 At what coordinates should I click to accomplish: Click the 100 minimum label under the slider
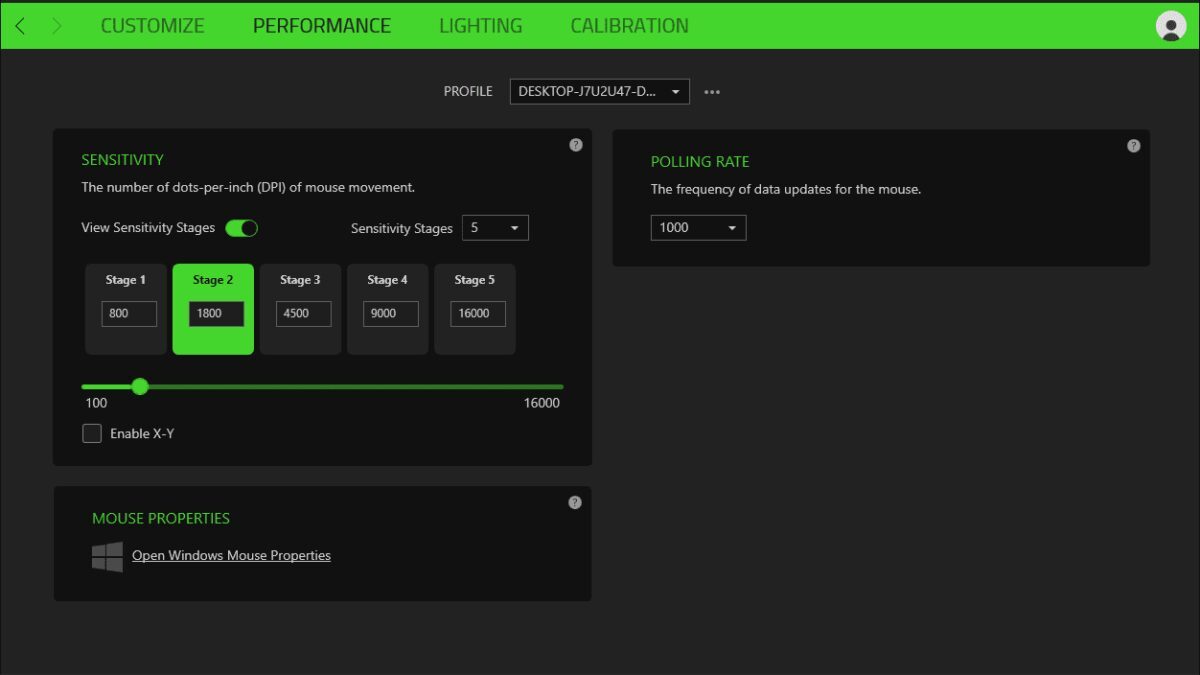click(x=96, y=403)
